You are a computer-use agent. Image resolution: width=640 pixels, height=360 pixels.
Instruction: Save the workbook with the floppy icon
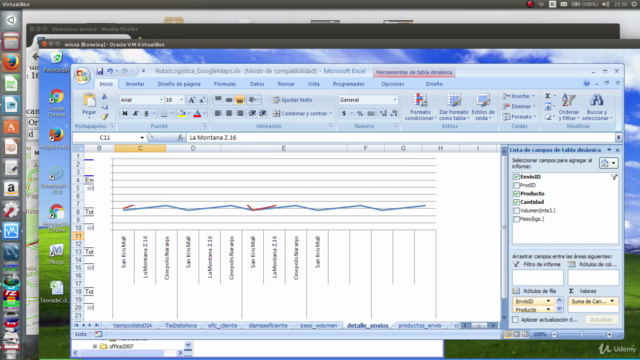pyautogui.click(x=100, y=71)
